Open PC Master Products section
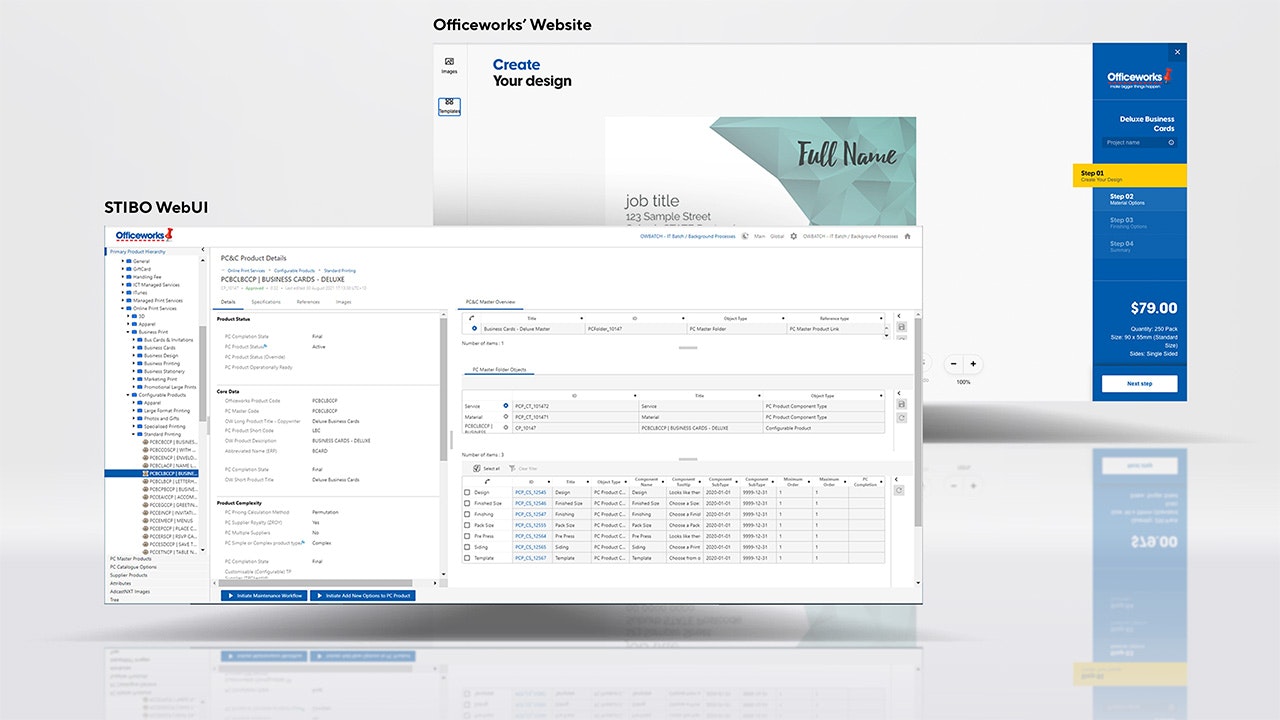This screenshot has width=1280, height=720. tap(131, 559)
